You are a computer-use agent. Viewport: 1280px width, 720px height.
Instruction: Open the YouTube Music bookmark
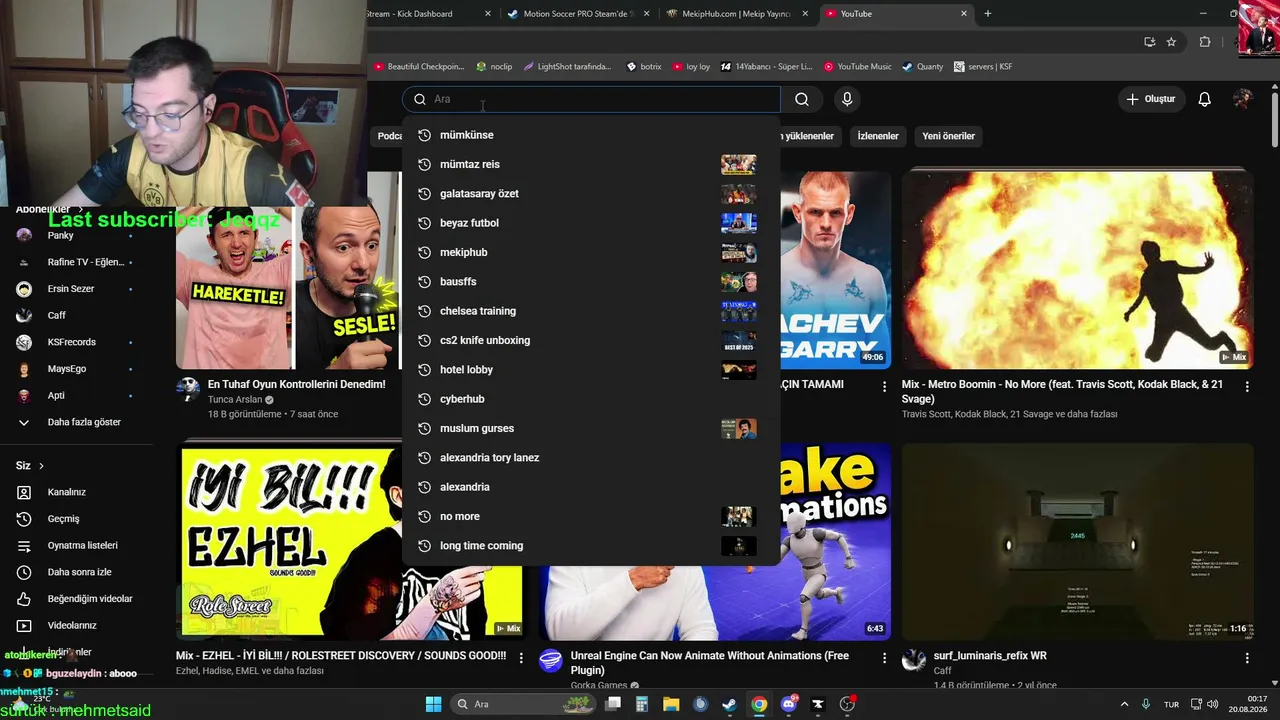point(857,67)
